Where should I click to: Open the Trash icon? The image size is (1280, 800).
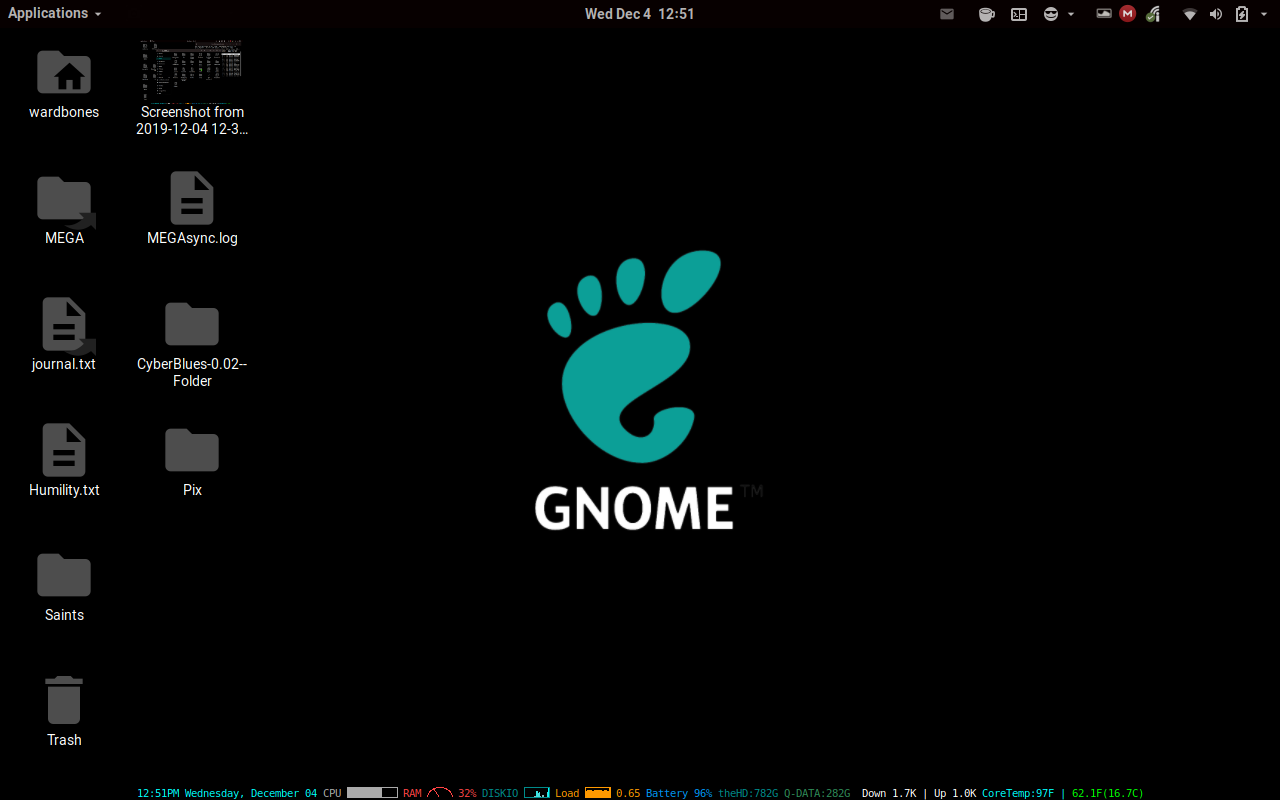pyautogui.click(x=64, y=700)
